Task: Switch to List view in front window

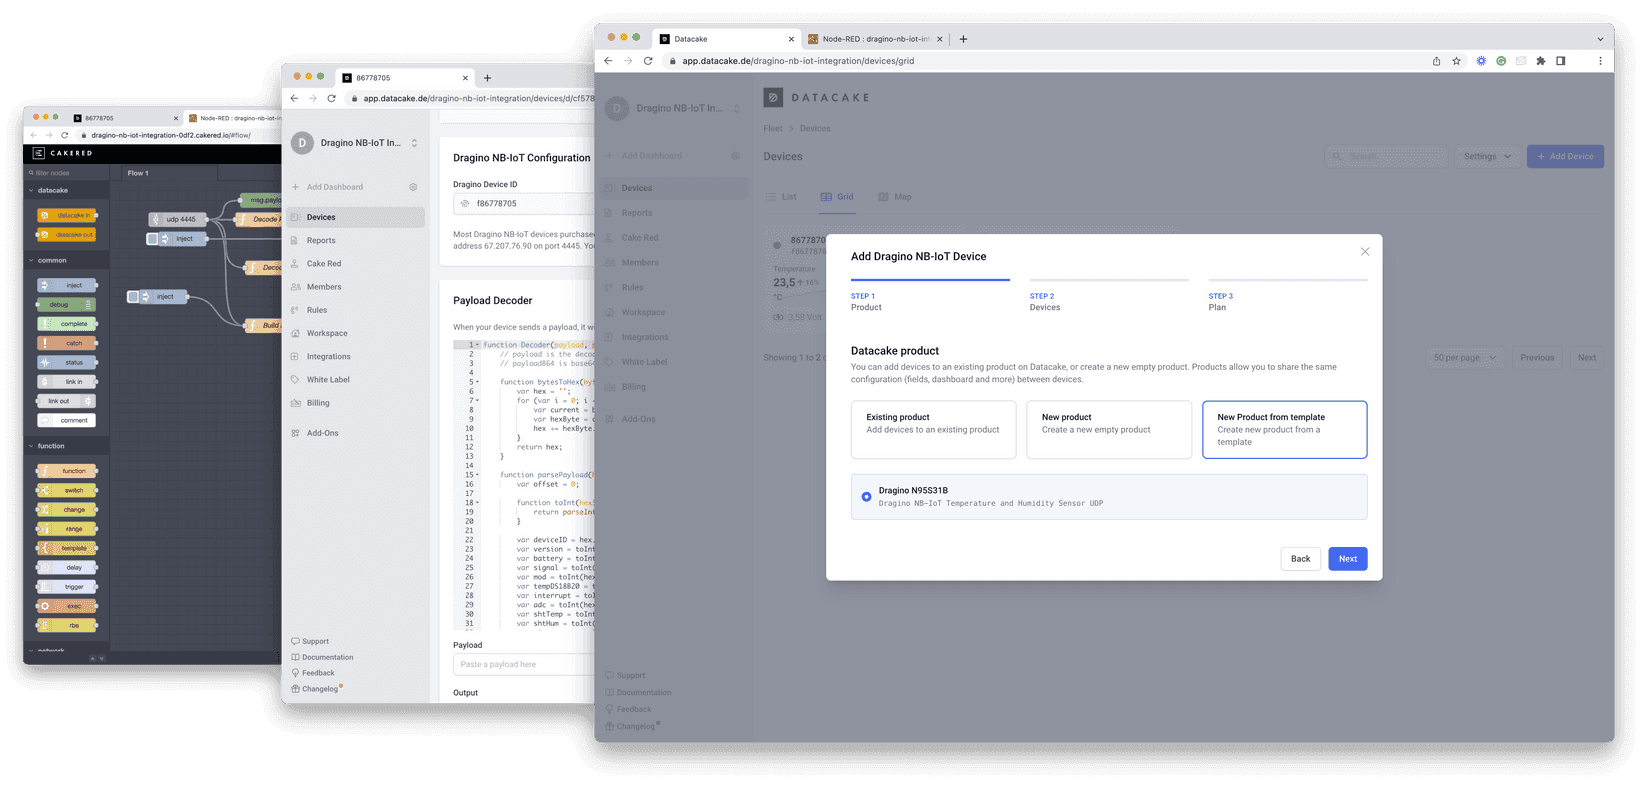Action: (x=781, y=197)
